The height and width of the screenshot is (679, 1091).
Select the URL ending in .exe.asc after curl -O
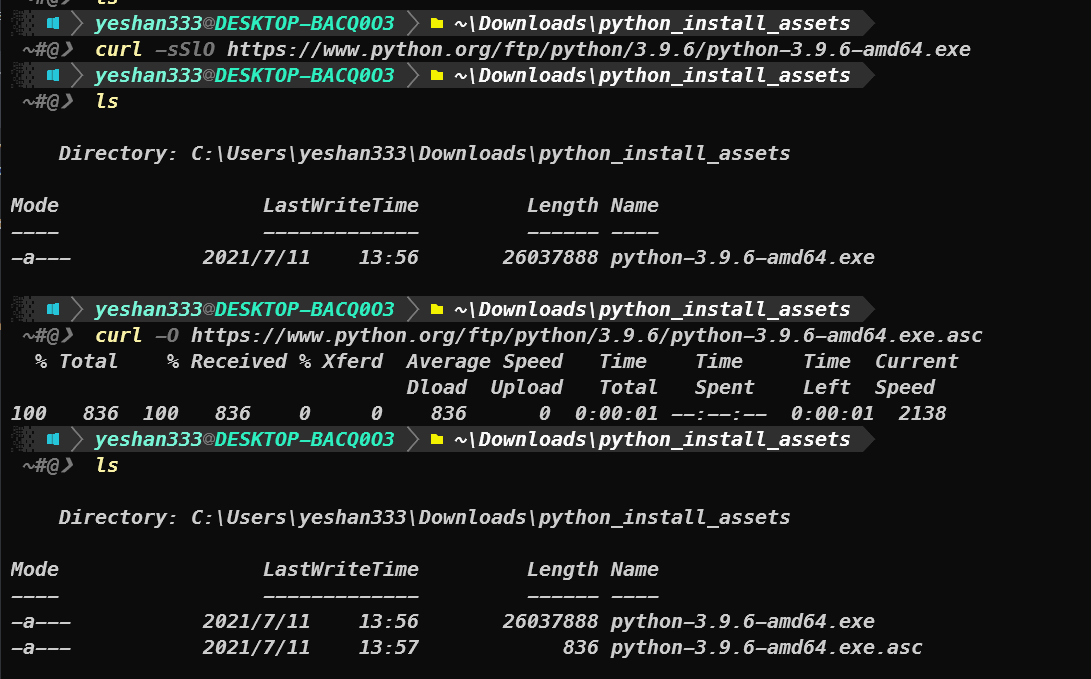(x=587, y=335)
